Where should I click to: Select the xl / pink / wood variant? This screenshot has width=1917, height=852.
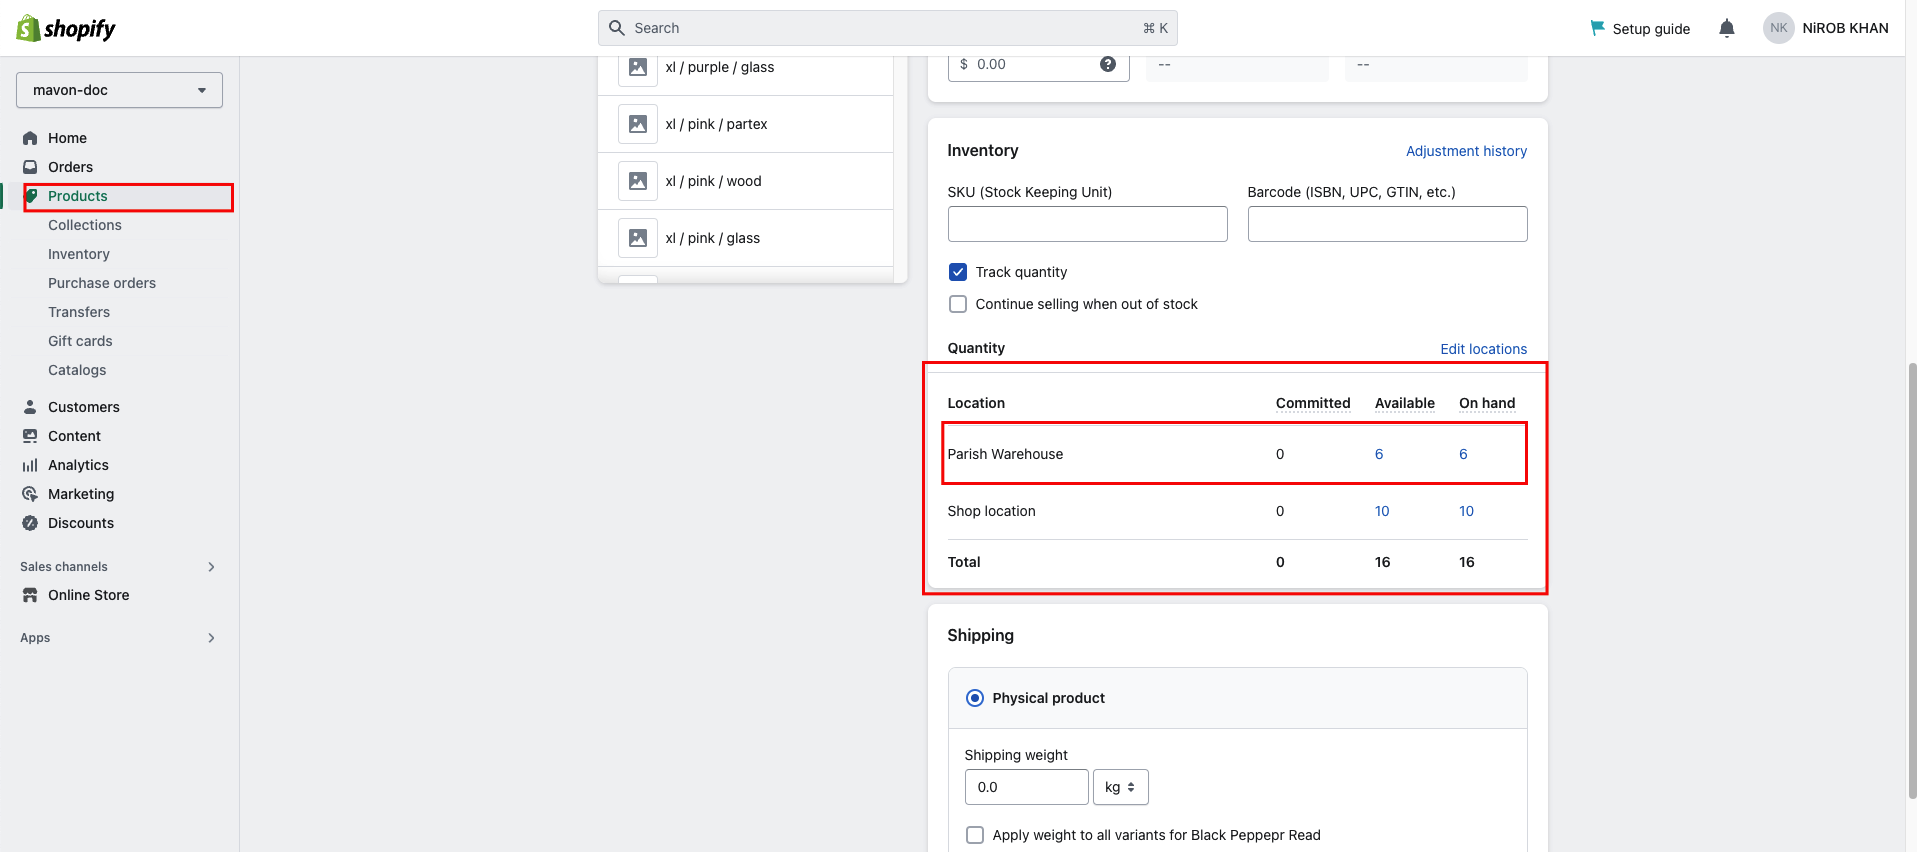click(745, 181)
